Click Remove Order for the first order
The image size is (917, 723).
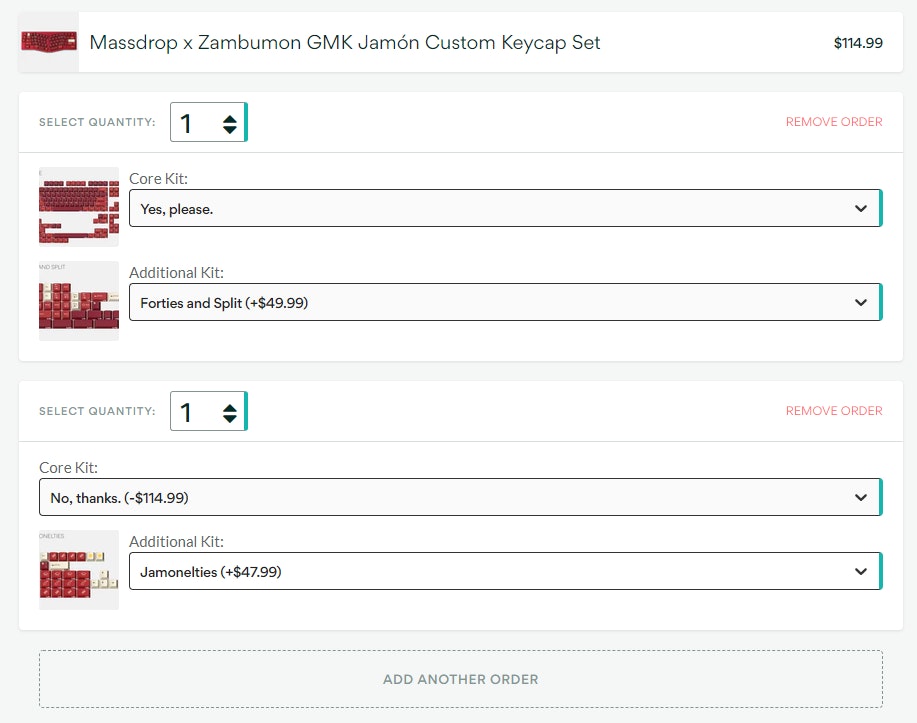coord(833,122)
